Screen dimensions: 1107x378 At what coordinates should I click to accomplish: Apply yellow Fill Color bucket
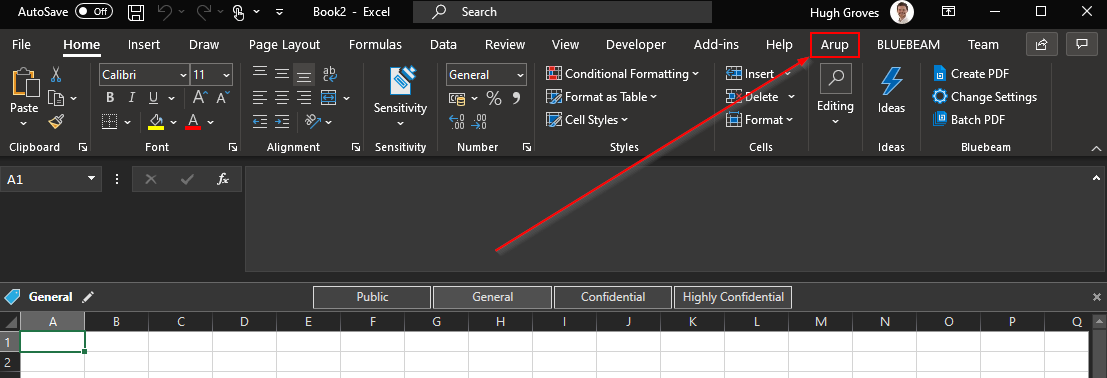click(156, 122)
